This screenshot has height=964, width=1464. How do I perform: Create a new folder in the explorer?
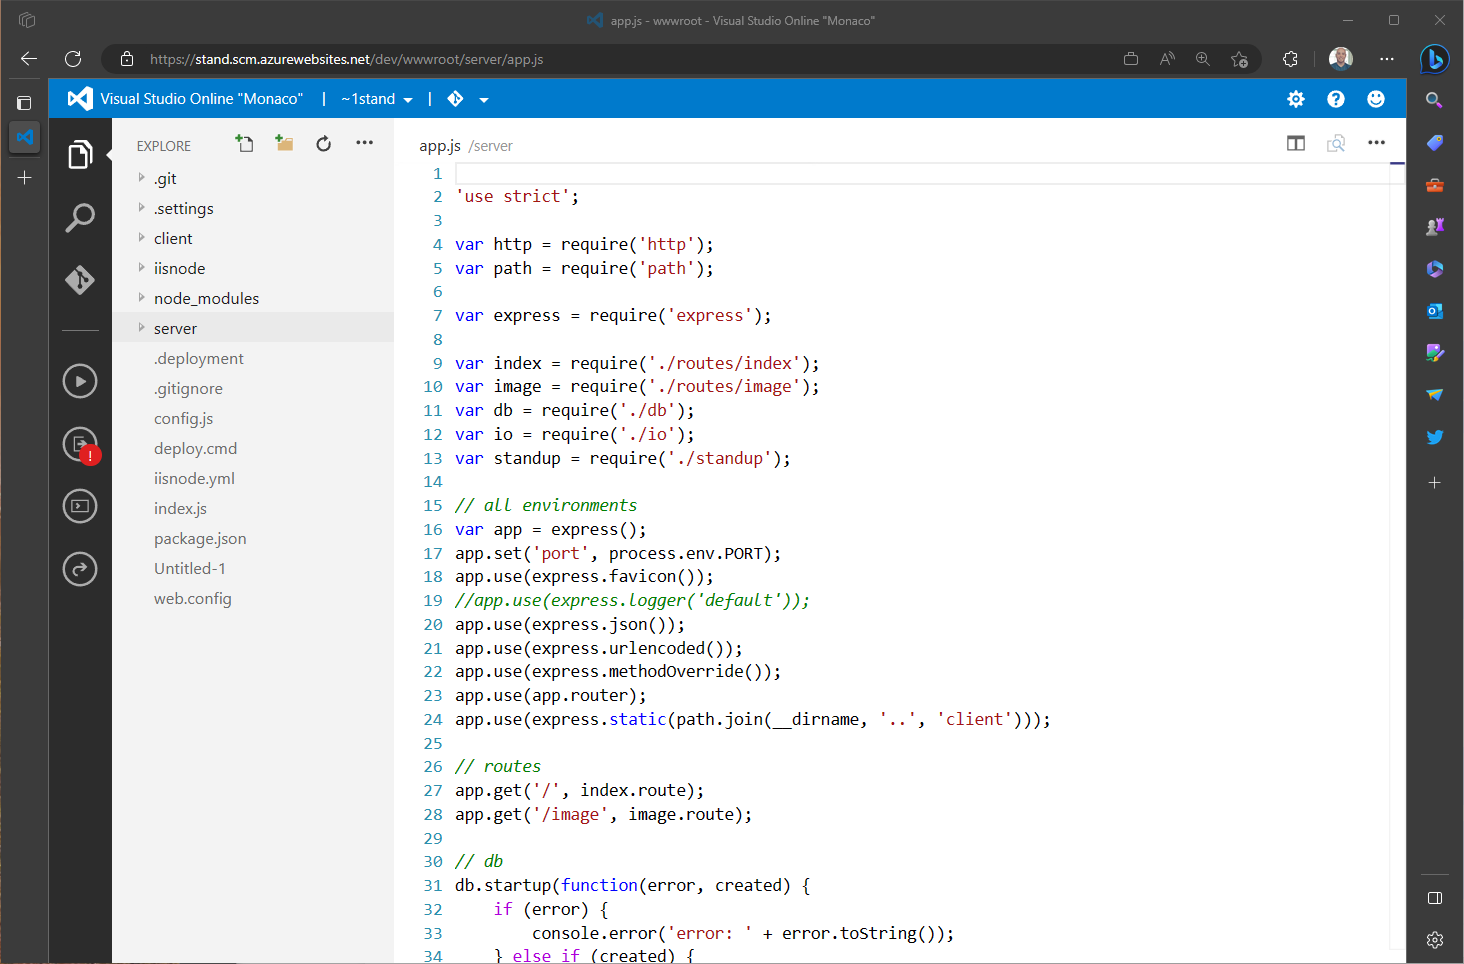coord(284,143)
